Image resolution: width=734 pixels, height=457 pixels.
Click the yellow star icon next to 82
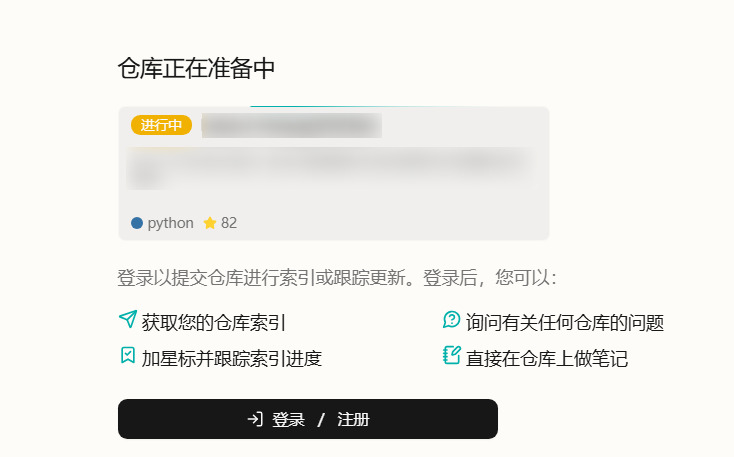click(x=210, y=223)
